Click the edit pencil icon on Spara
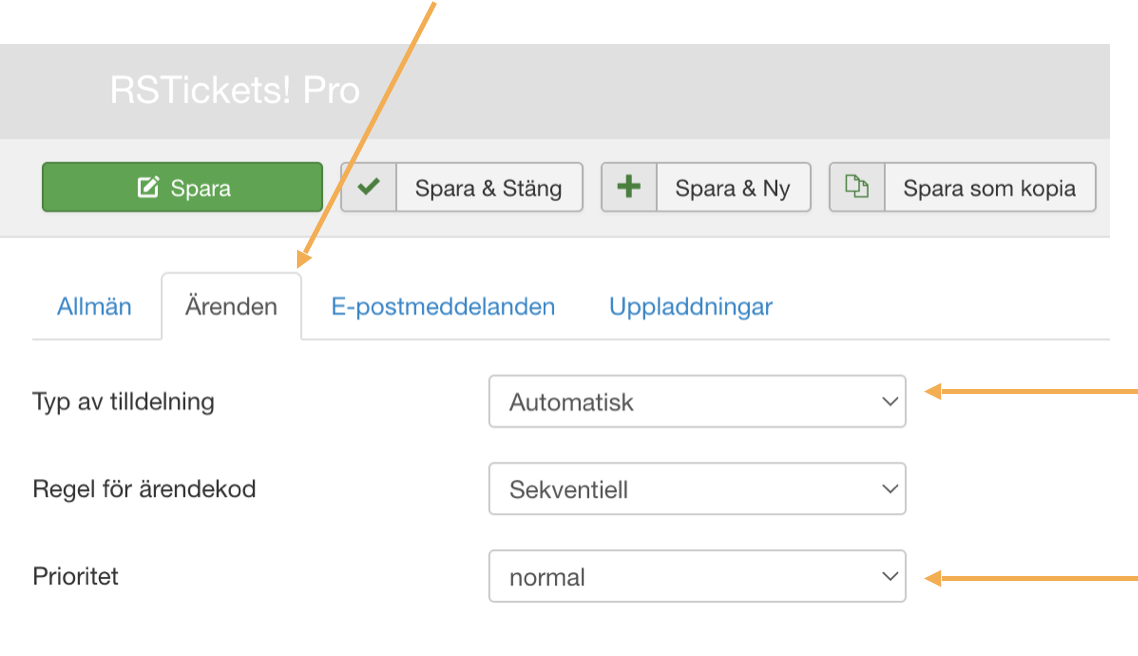Viewport: 1138px width, 656px height. tap(148, 187)
